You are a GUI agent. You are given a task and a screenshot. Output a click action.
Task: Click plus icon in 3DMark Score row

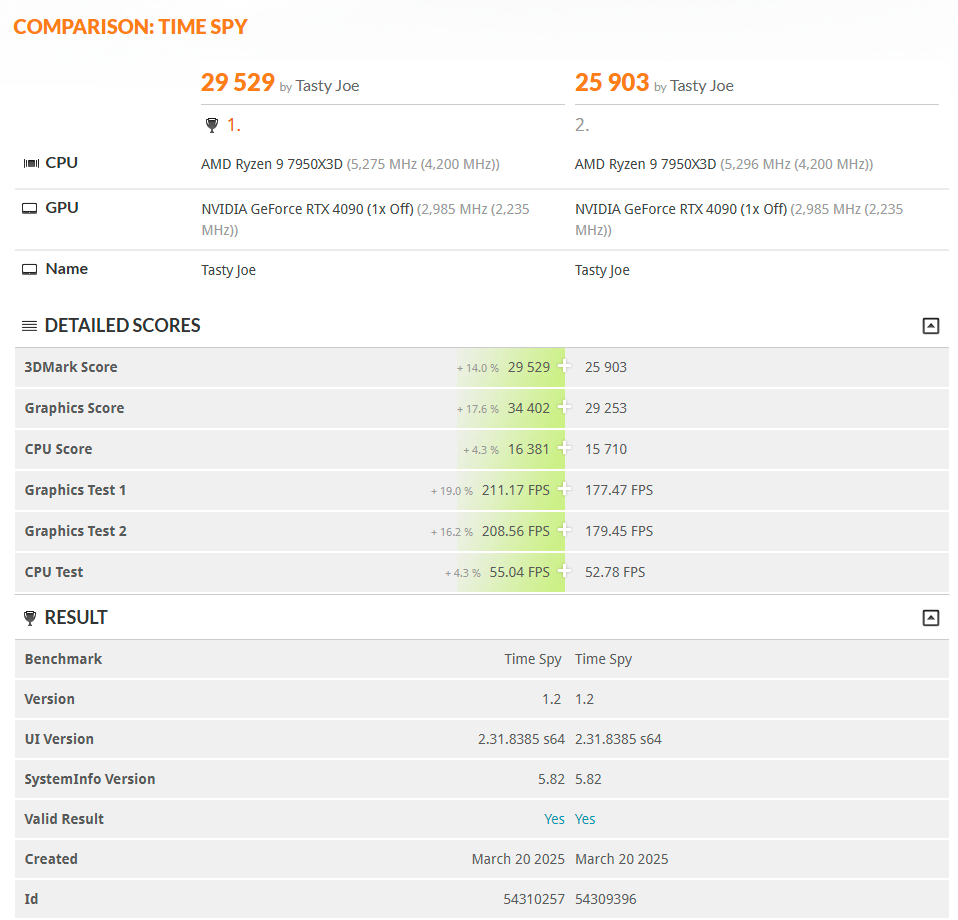point(565,366)
